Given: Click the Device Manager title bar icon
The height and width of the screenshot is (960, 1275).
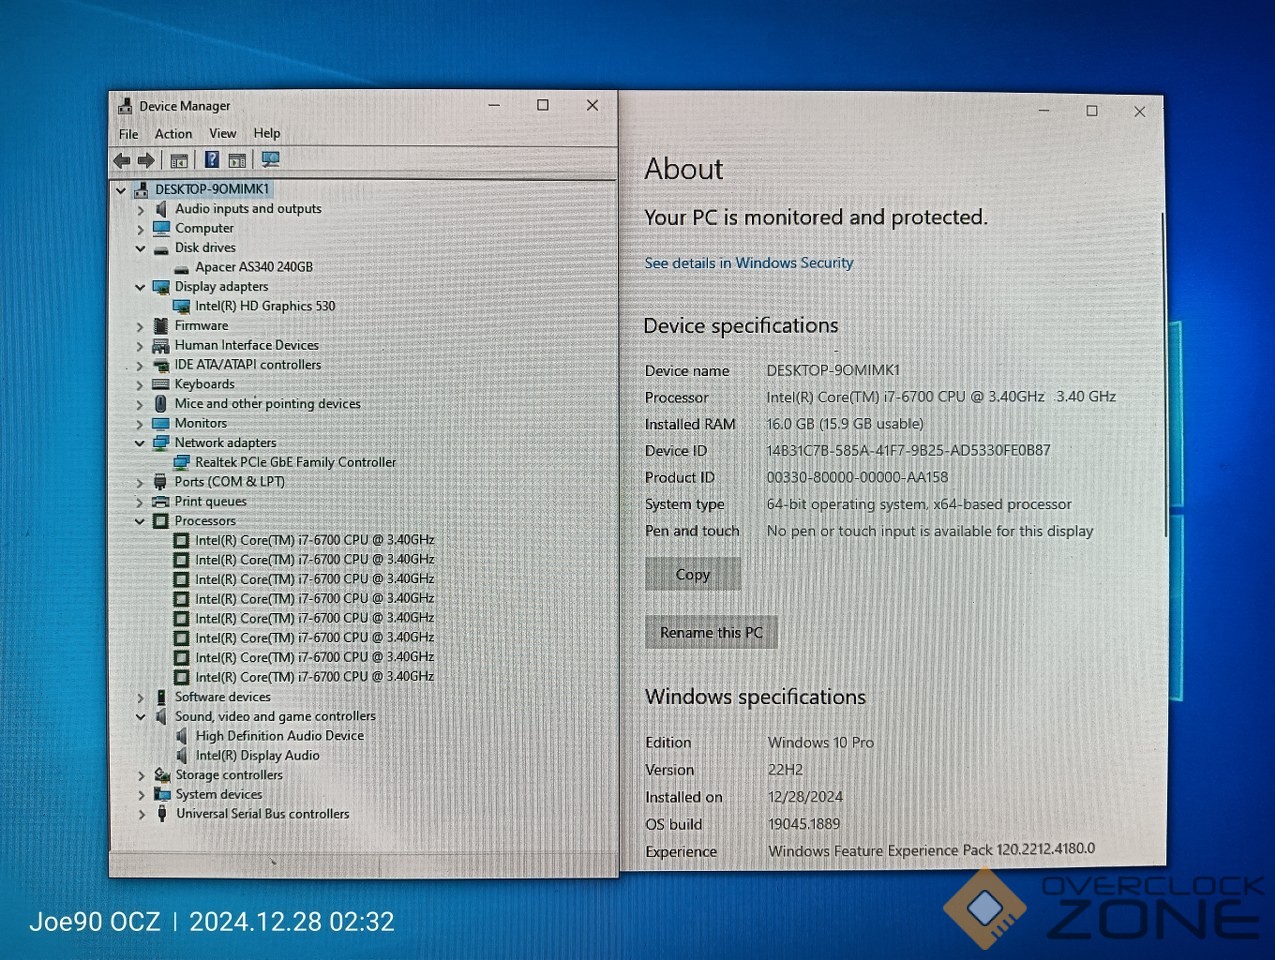Looking at the screenshot, I should click(125, 105).
